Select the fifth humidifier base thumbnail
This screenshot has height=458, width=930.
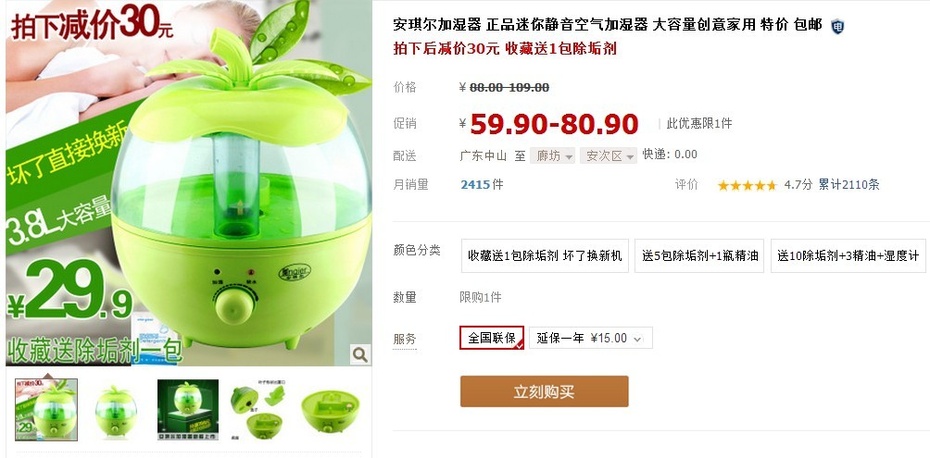pos(330,410)
